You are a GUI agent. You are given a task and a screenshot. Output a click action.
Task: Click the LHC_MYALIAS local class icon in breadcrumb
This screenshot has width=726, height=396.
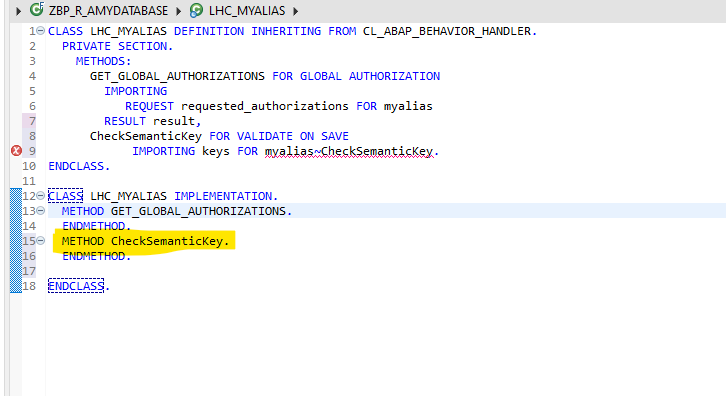point(196,10)
